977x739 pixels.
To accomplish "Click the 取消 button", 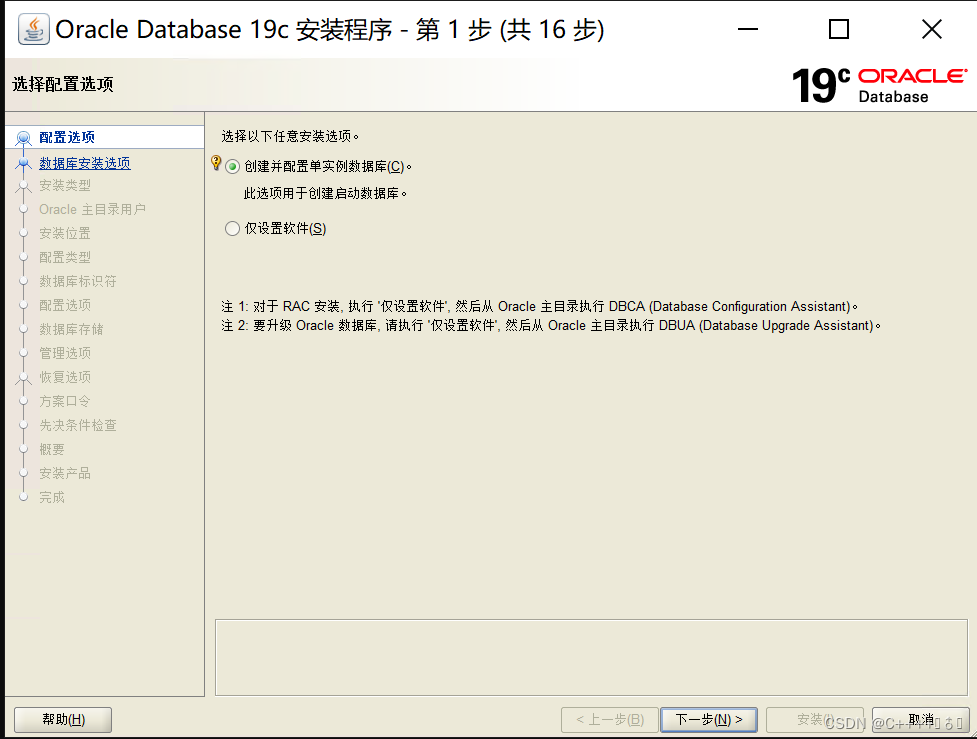I will click(920, 720).
